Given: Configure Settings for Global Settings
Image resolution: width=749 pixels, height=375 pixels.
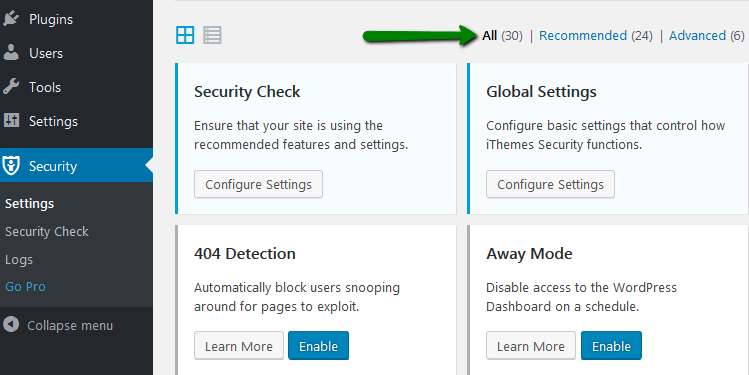Looking at the screenshot, I should tap(550, 184).
